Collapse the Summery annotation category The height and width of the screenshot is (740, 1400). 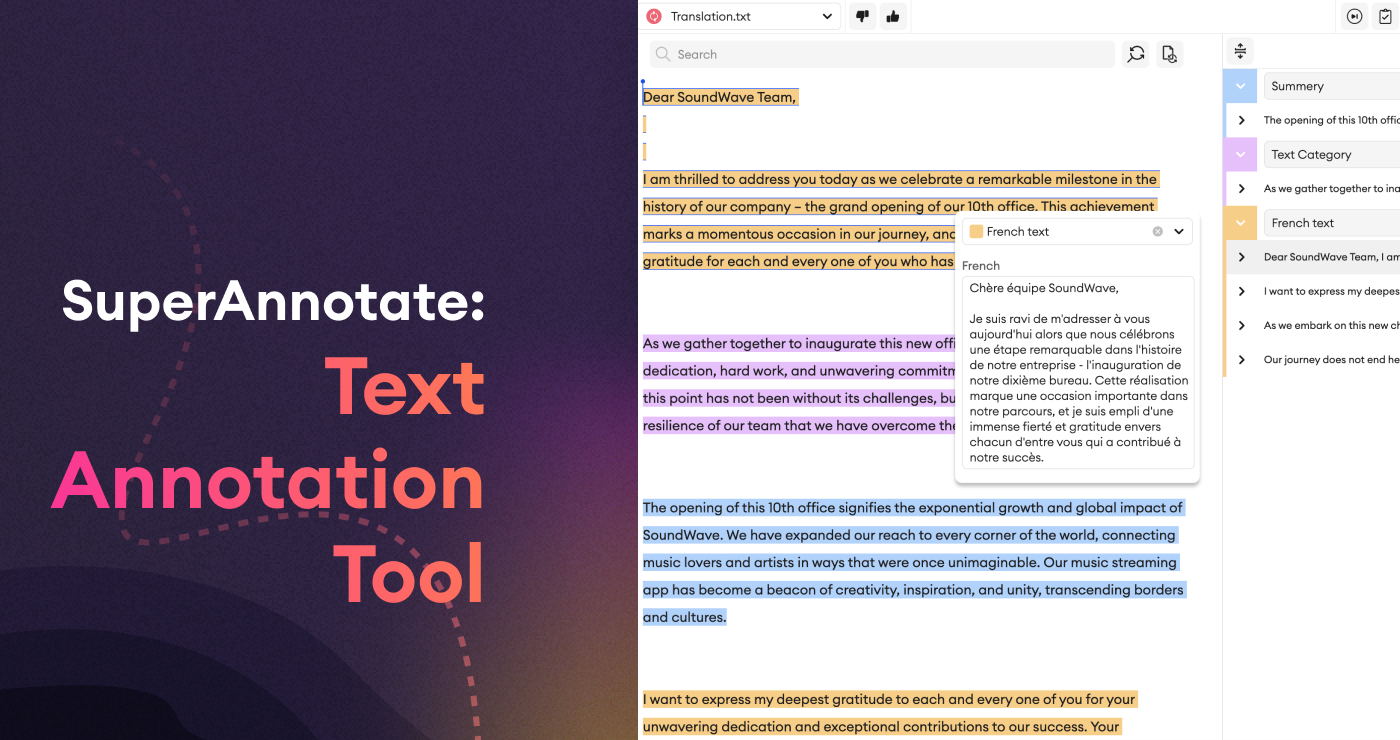(x=1240, y=86)
